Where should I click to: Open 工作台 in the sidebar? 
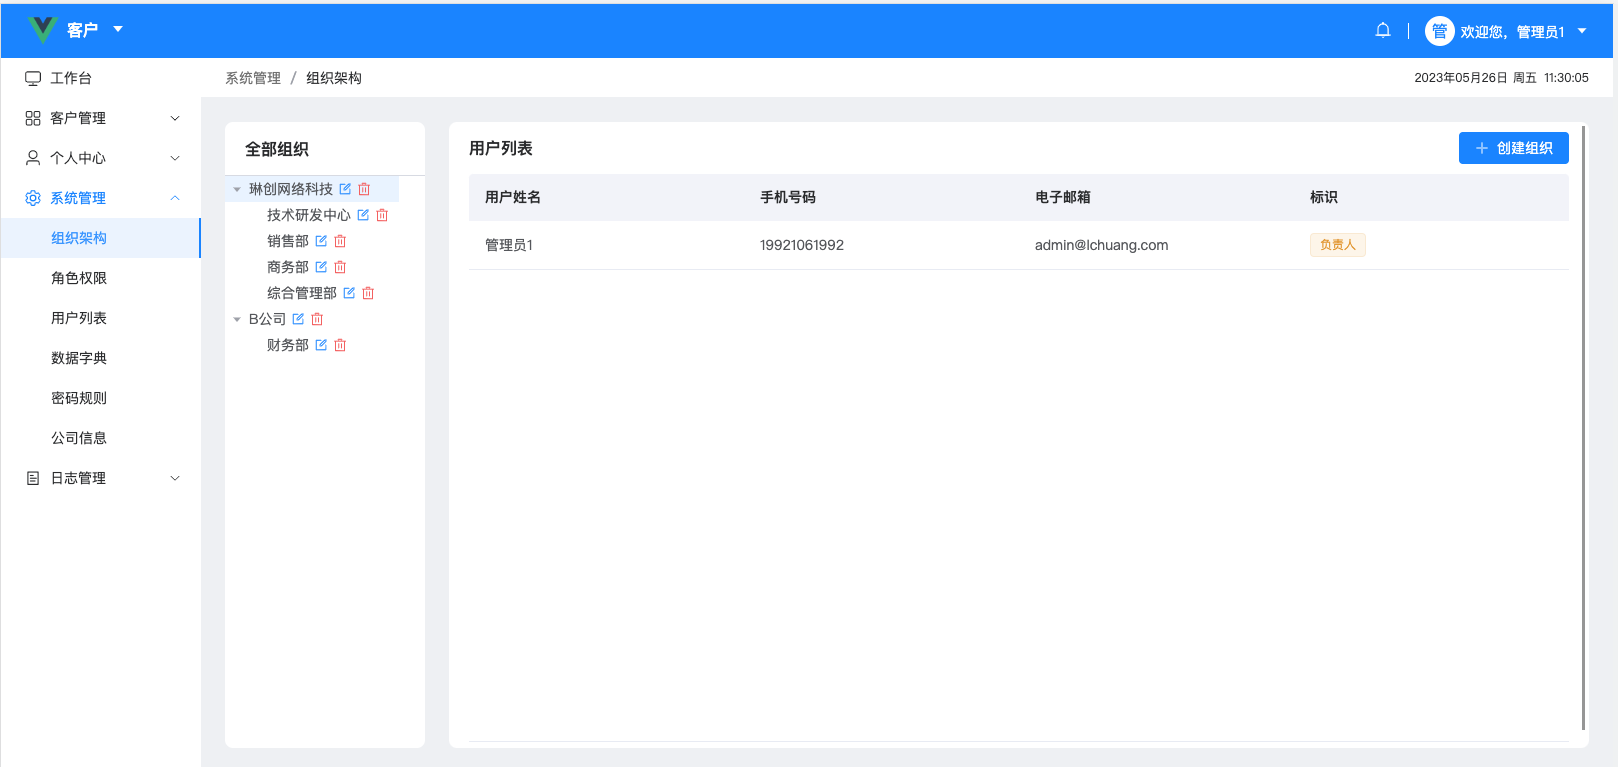tap(101, 78)
